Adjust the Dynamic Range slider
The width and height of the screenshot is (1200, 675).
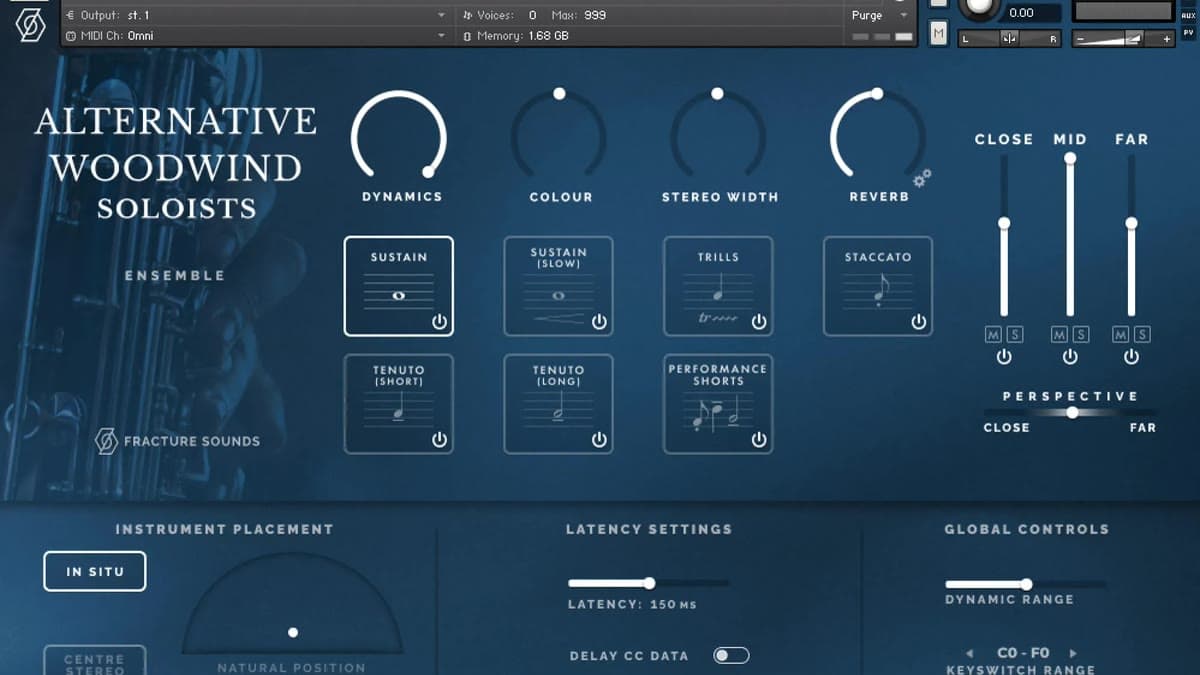point(1026,584)
